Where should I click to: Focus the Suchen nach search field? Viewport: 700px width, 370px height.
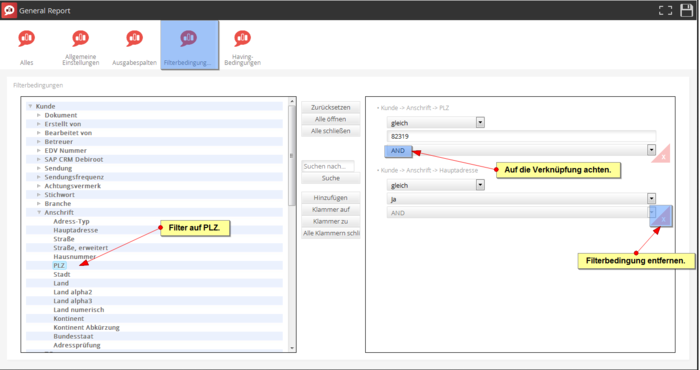328,166
